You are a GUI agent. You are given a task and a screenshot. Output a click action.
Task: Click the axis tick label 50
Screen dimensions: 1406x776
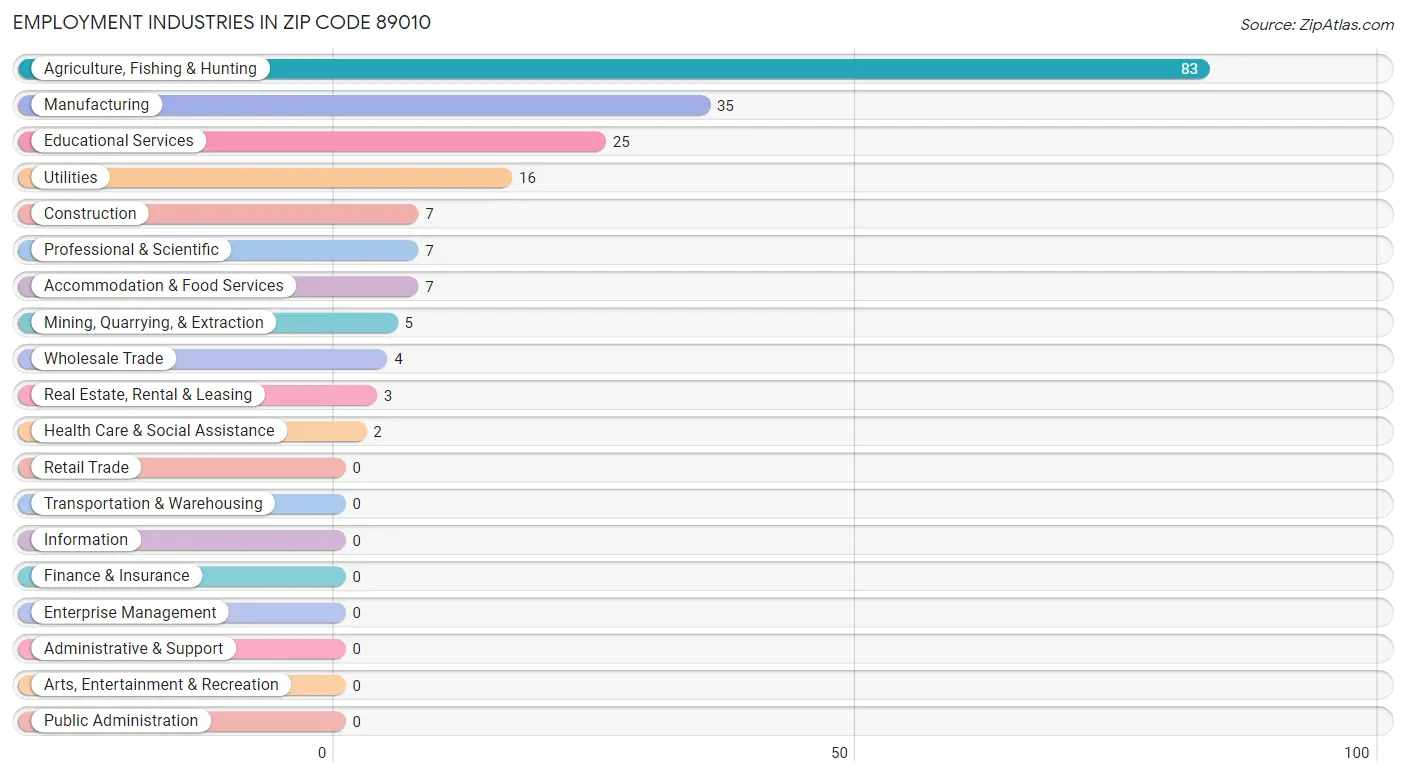pyautogui.click(x=839, y=753)
